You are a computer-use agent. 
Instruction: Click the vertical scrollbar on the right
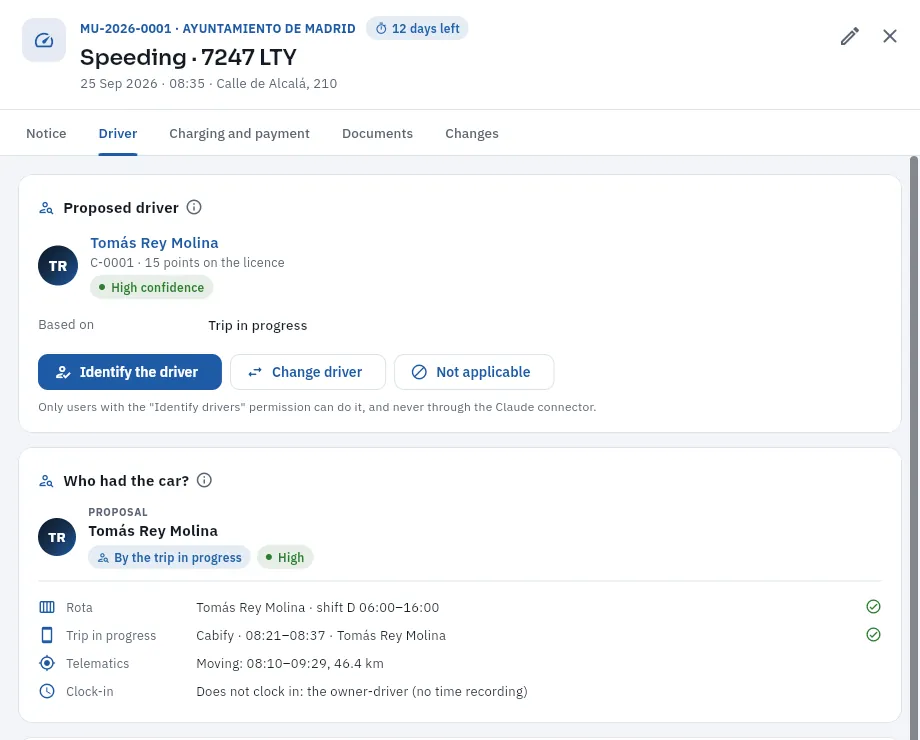click(914, 446)
